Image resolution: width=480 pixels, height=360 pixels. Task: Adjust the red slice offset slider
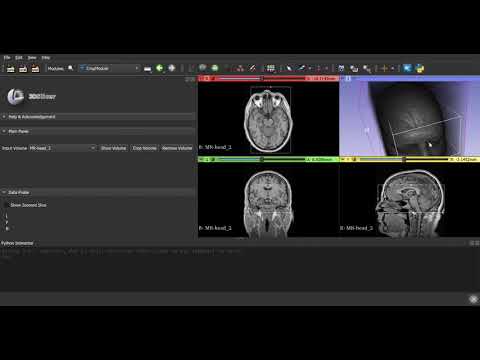pyautogui.click(x=261, y=78)
